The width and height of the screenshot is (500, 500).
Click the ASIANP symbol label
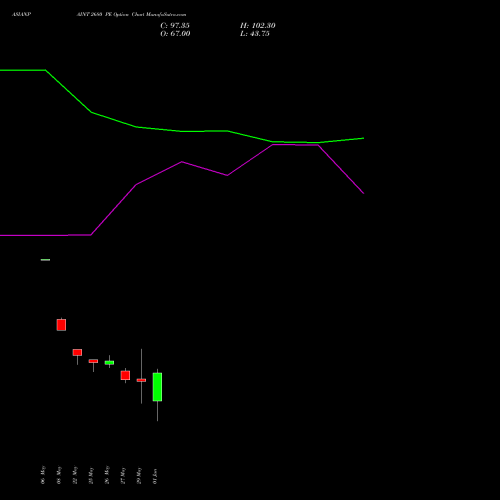[21, 15]
